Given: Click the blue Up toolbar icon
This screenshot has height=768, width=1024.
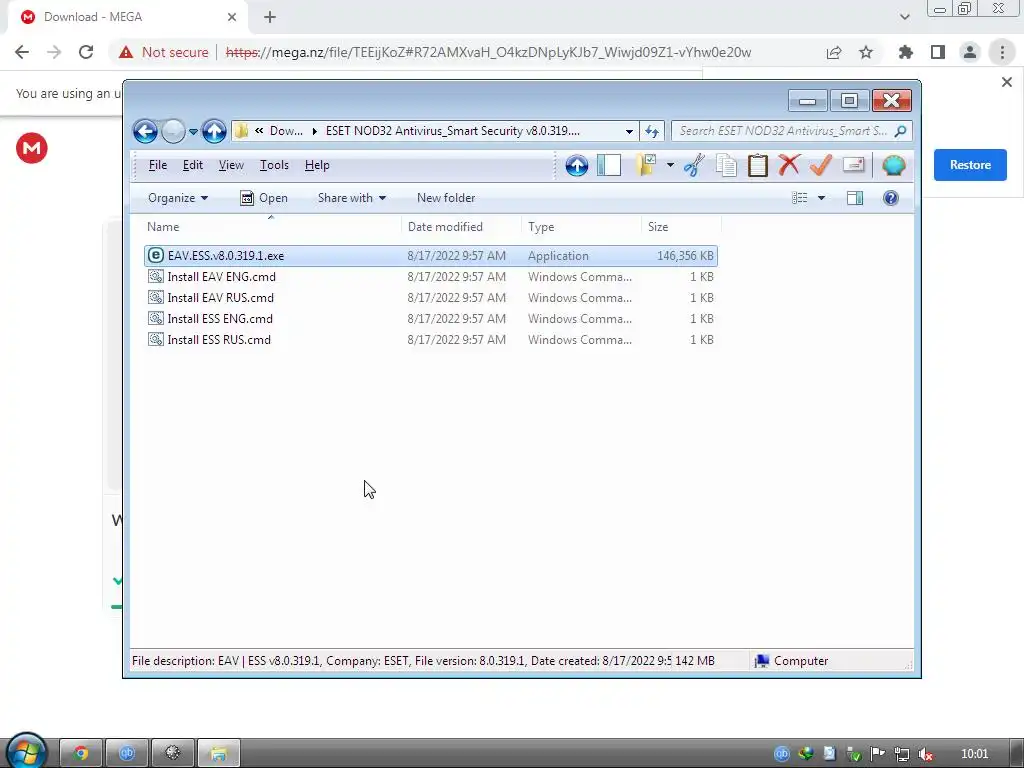Looking at the screenshot, I should pos(577,165).
